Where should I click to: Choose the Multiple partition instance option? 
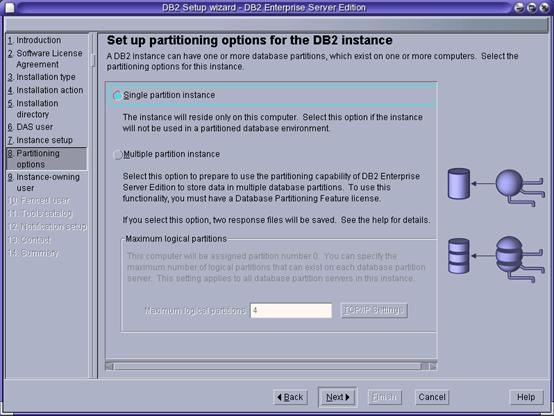[x=117, y=154]
